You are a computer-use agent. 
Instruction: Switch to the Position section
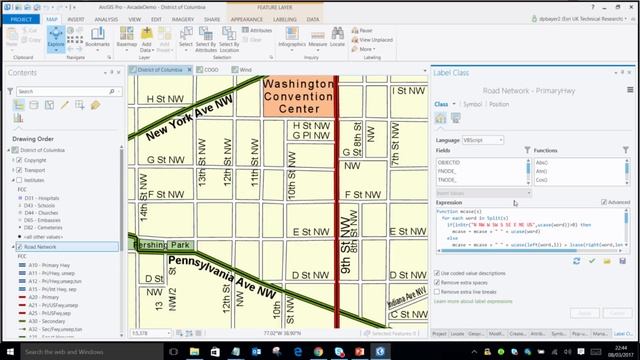click(x=499, y=104)
